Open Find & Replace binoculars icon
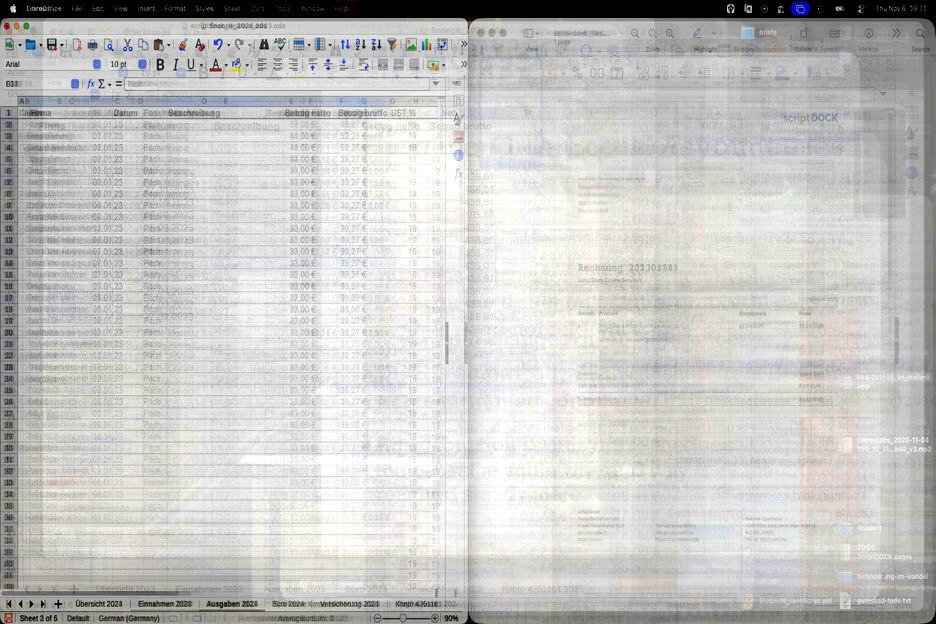Viewport: 936px width, 624px height. (x=264, y=45)
